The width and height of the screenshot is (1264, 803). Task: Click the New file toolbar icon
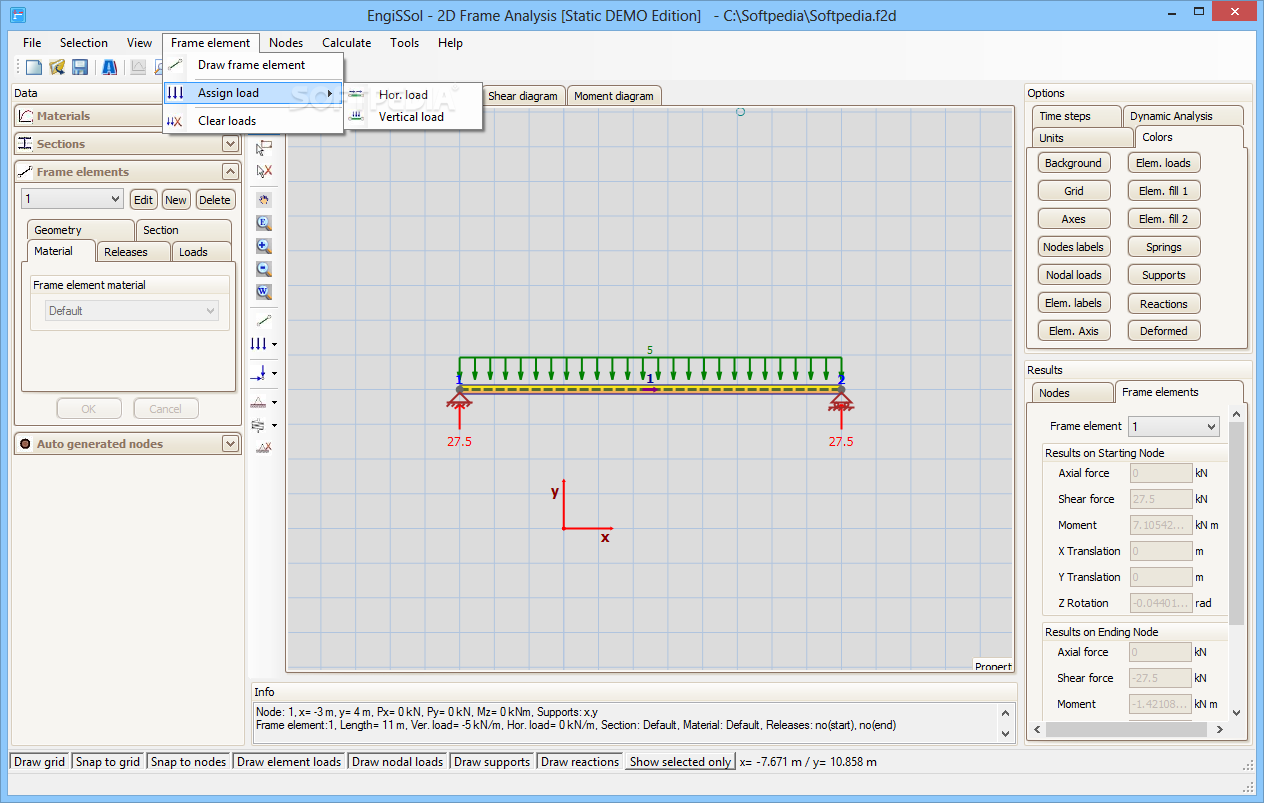click(34, 67)
